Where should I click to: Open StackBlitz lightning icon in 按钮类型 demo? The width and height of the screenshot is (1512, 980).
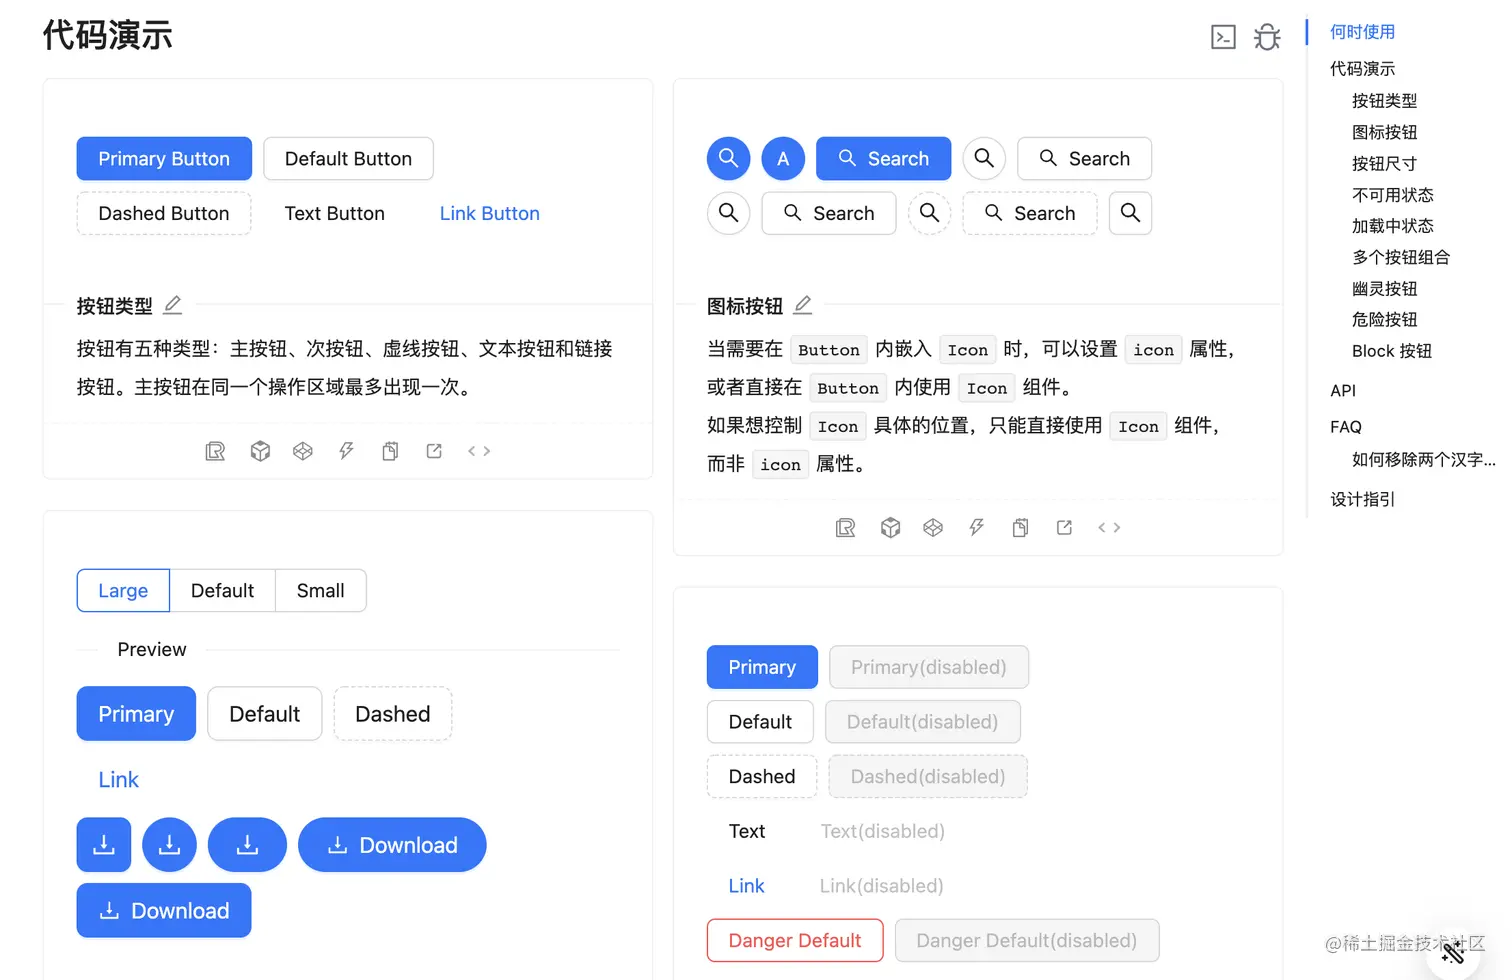pyautogui.click(x=346, y=451)
